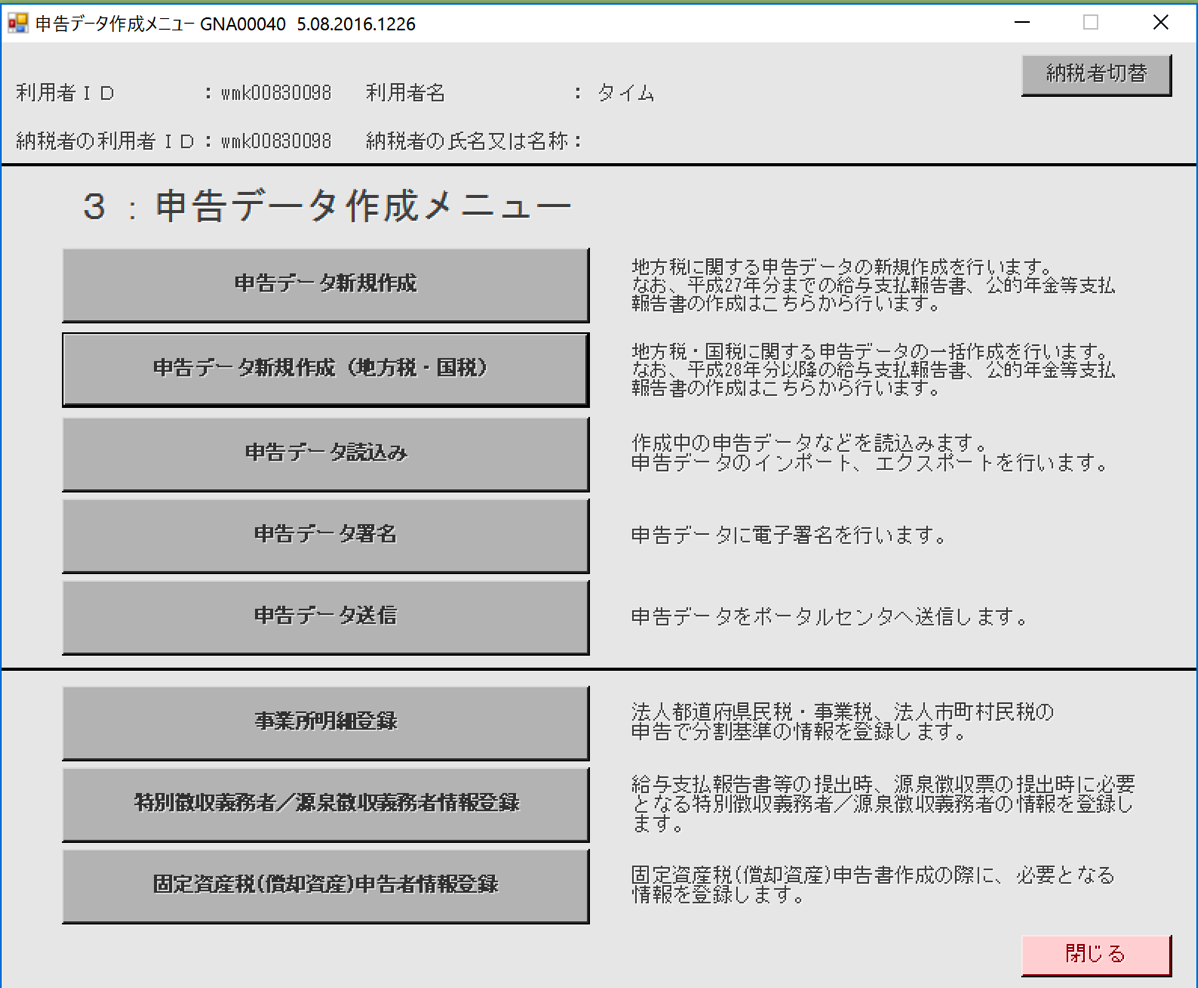
Task: Click description 申告データをポータルセンタへ送信します。
Action: (831, 617)
